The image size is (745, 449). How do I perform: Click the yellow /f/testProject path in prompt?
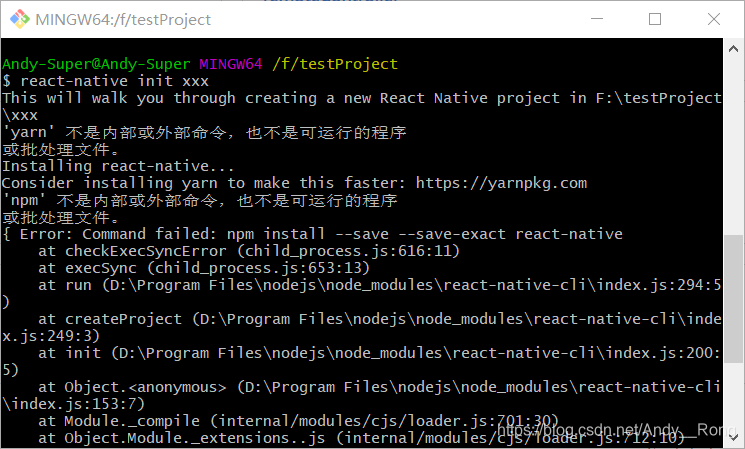[335, 64]
